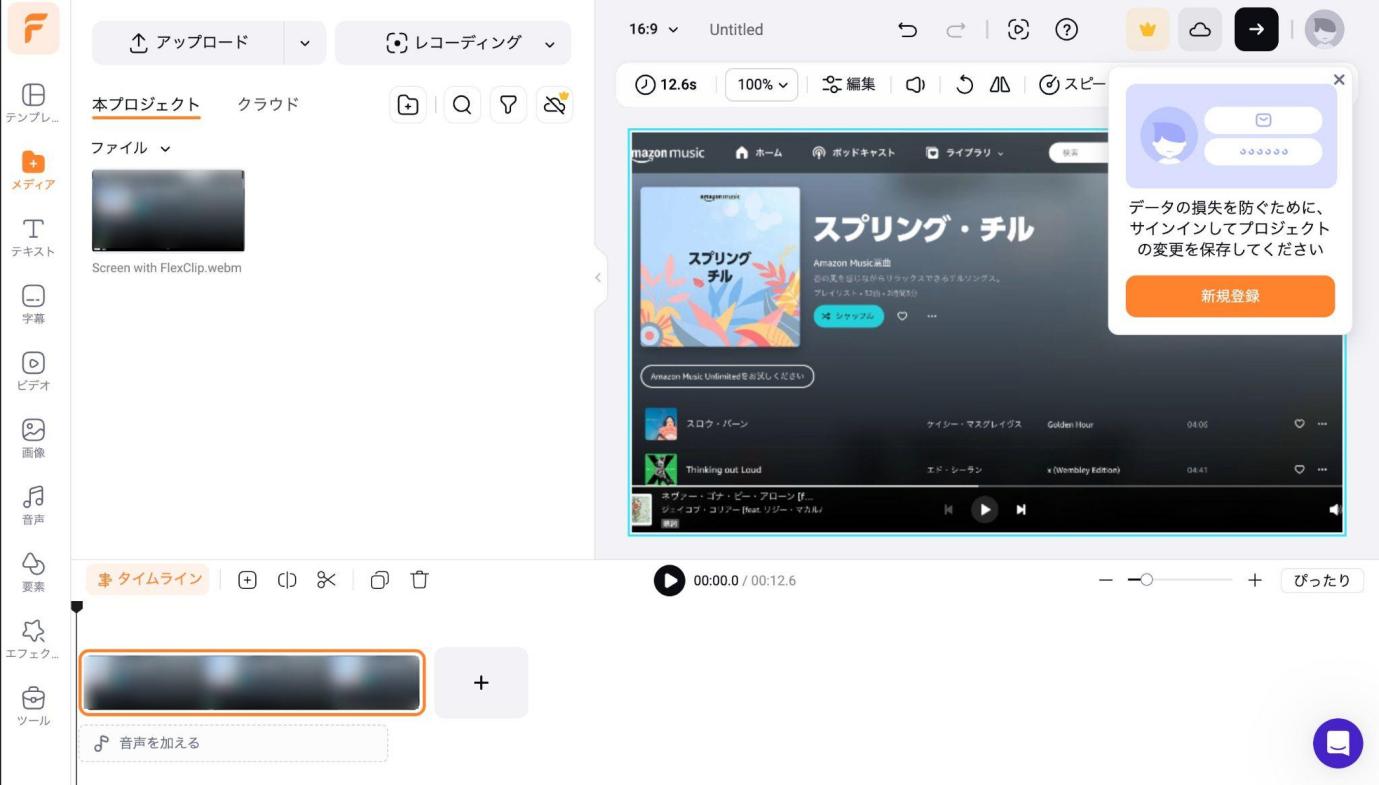Play the timeline preview
The image size is (1379, 785).
pos(669,580)
